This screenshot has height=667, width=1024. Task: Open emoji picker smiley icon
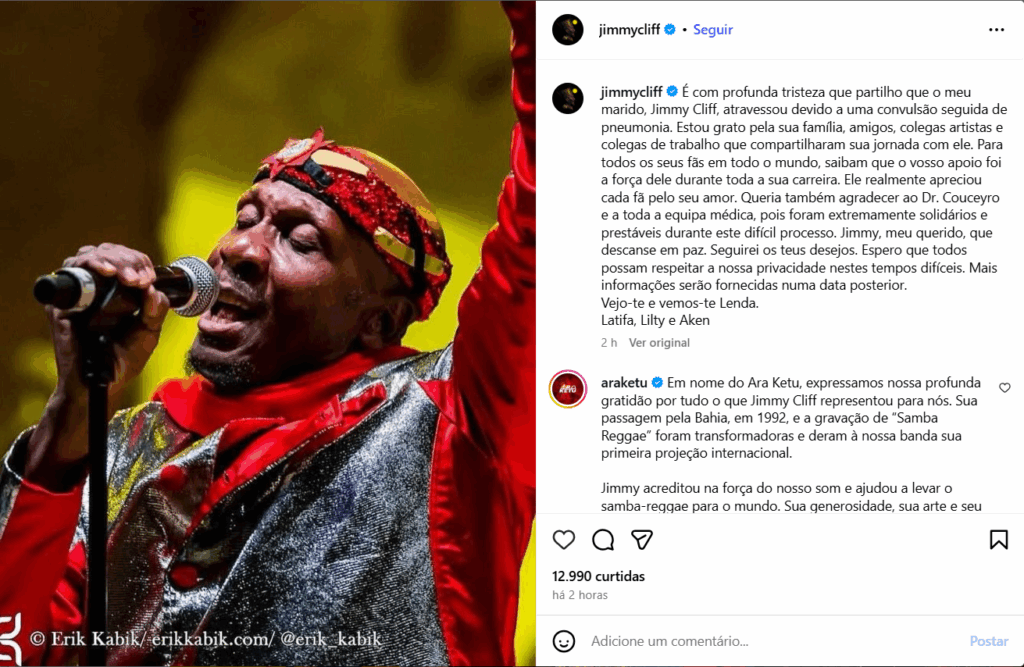tap(564, 641)
